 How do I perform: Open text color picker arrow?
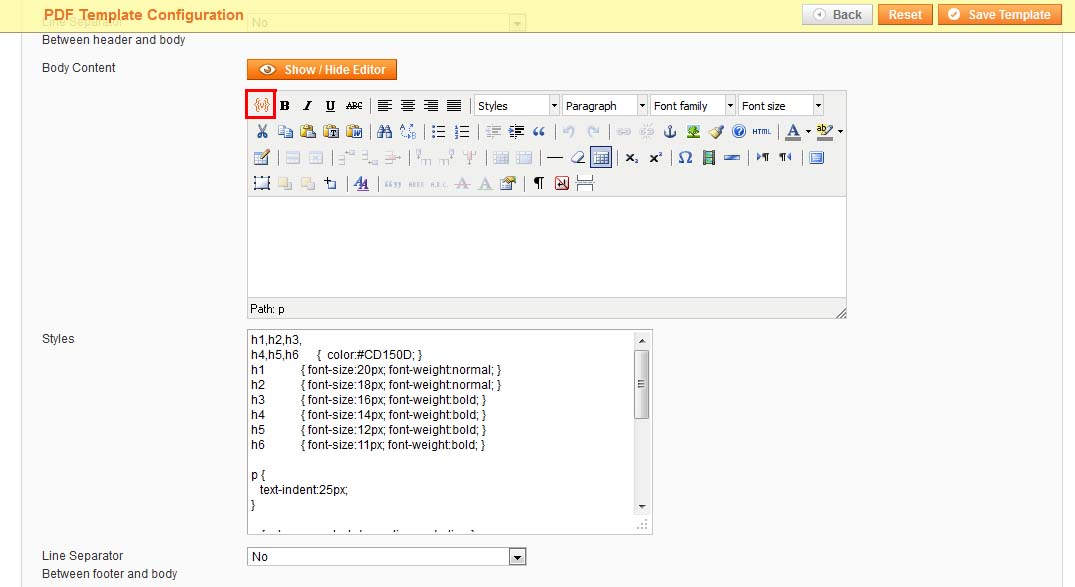(808, 132)
